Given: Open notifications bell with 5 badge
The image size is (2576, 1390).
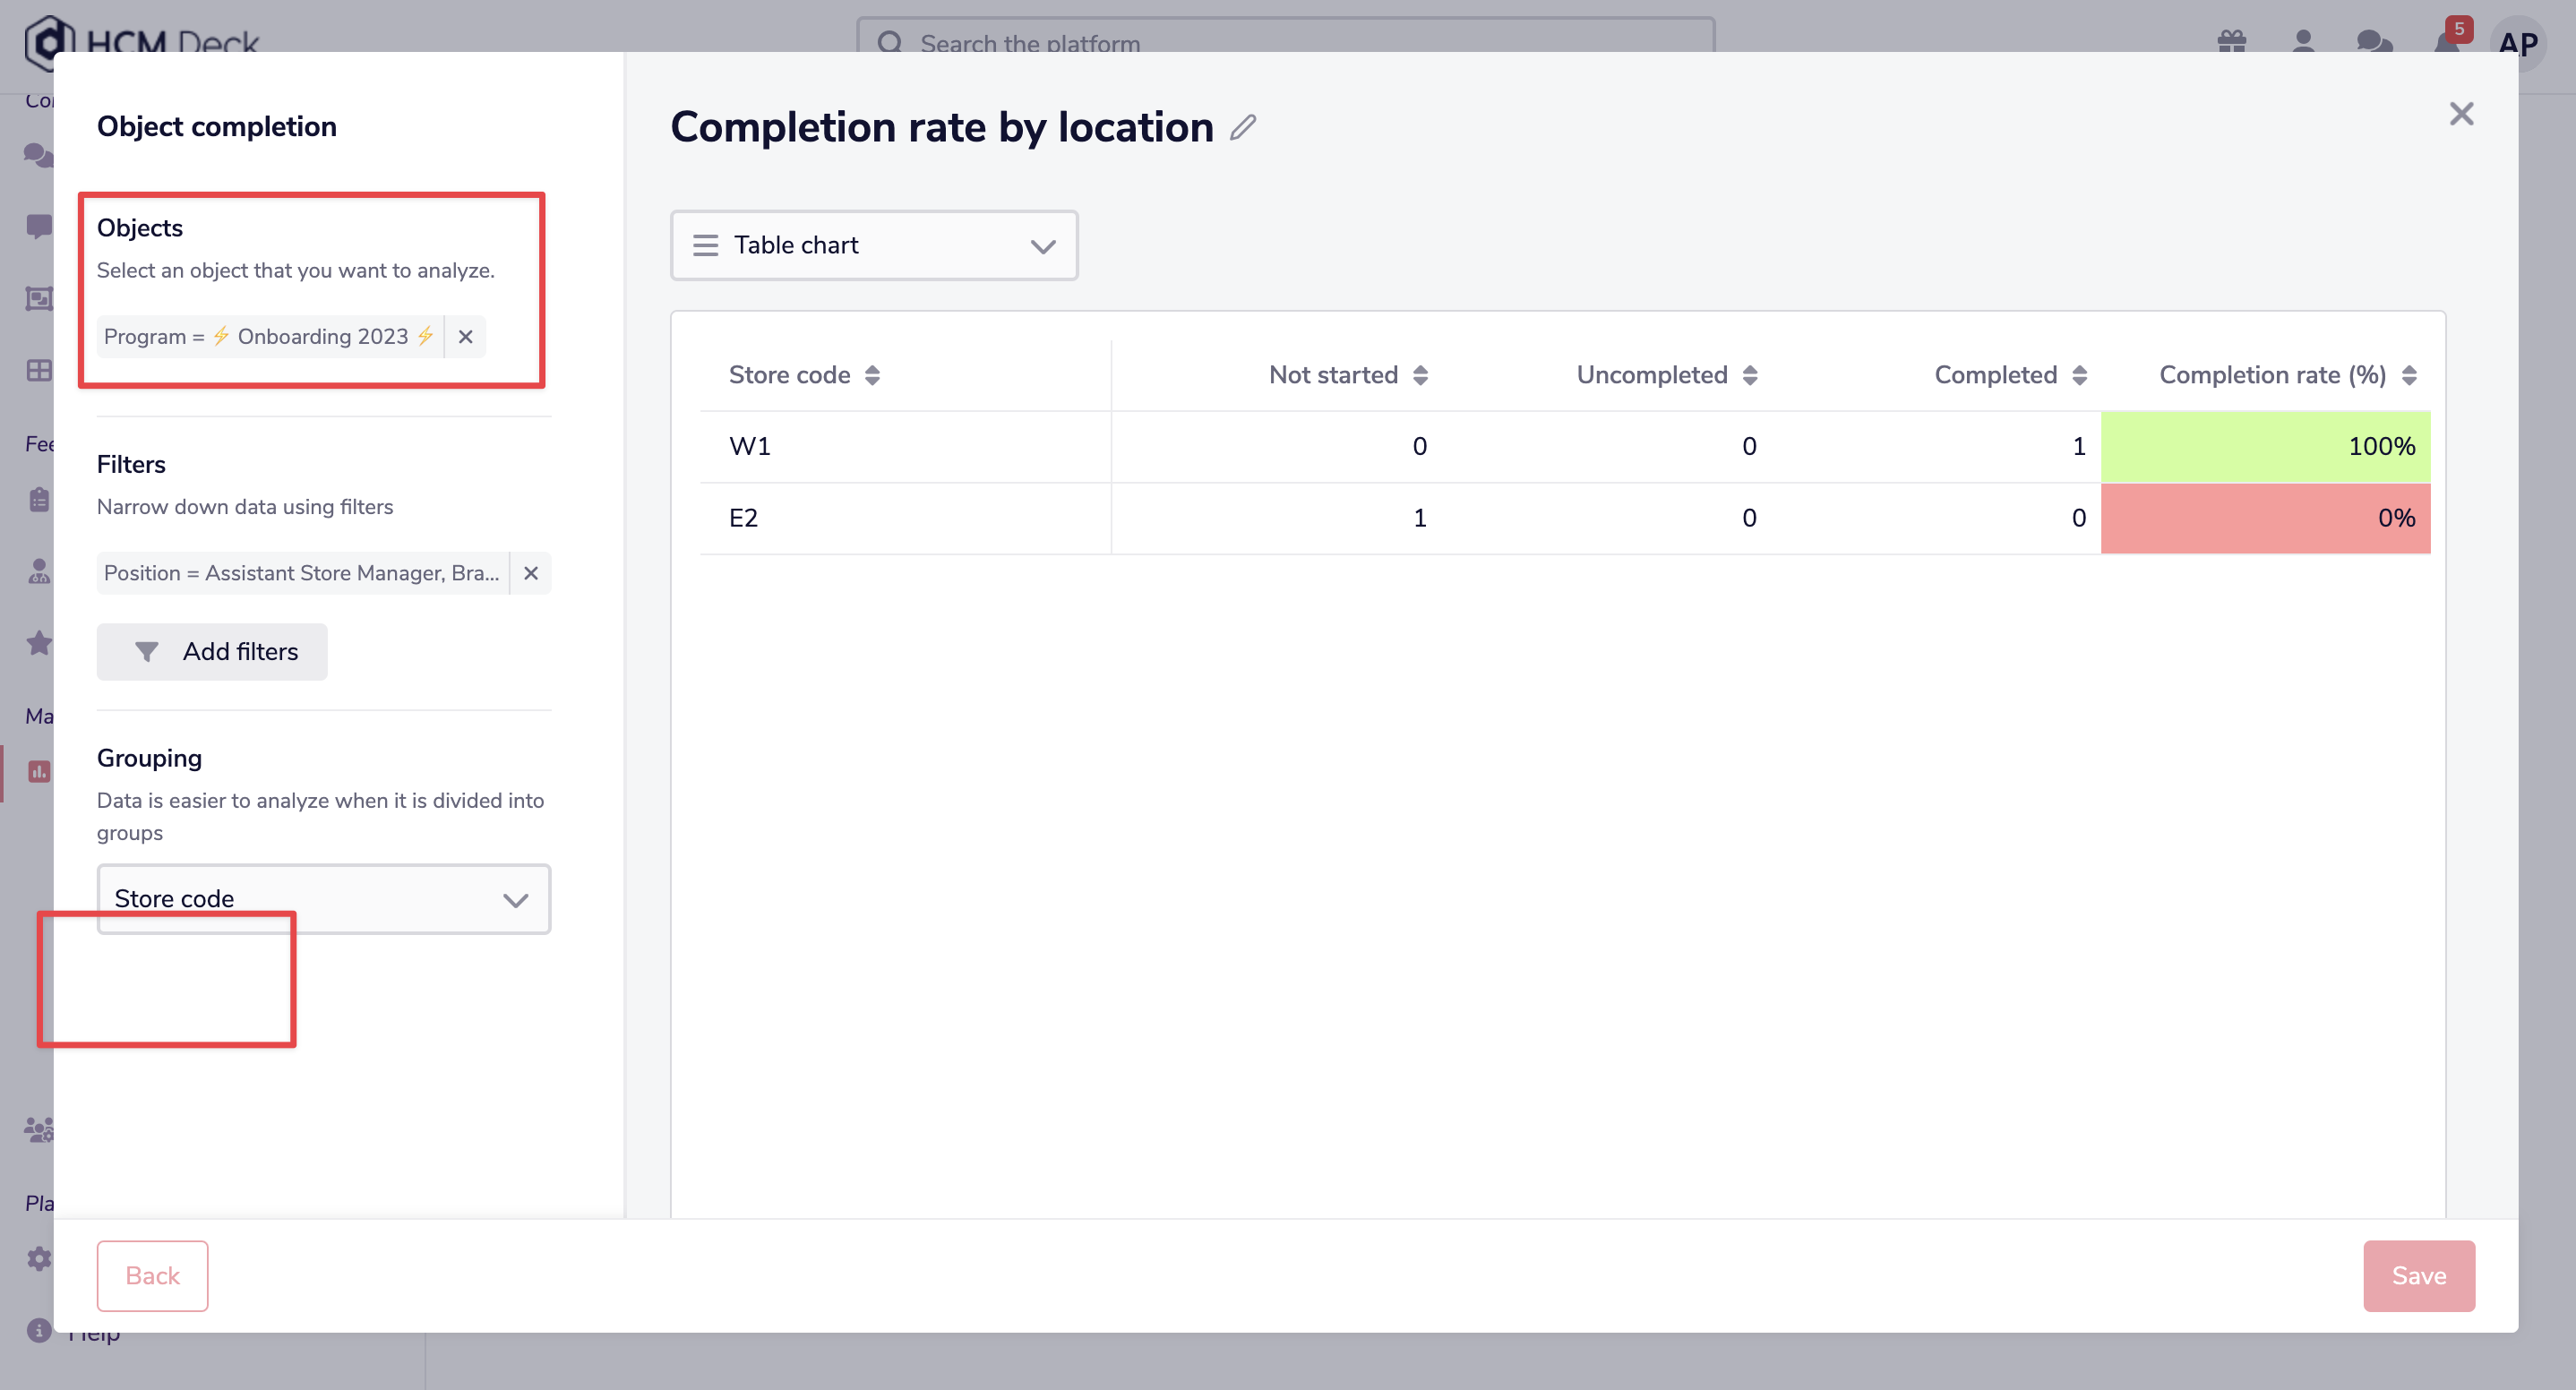Looking at the screenshot, I should (2448, 40).
